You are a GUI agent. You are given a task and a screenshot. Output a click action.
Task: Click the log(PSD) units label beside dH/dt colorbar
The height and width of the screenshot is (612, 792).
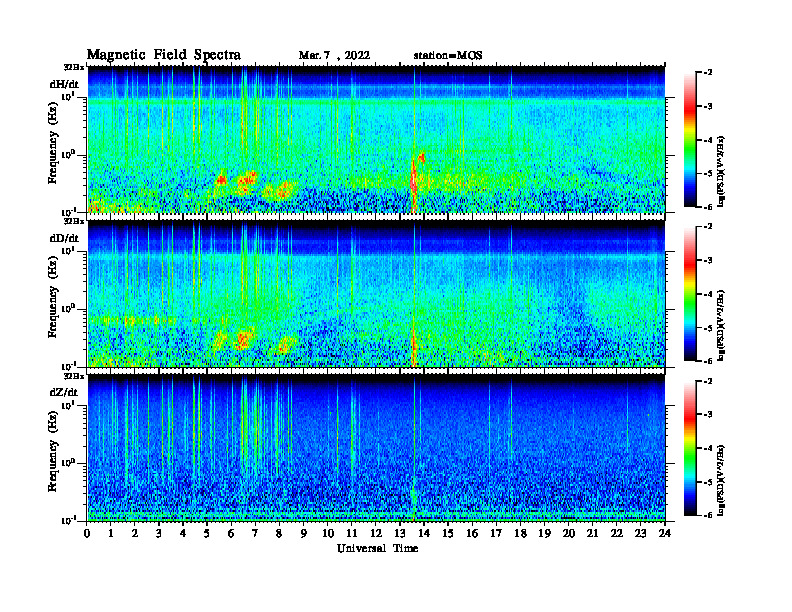721,171
